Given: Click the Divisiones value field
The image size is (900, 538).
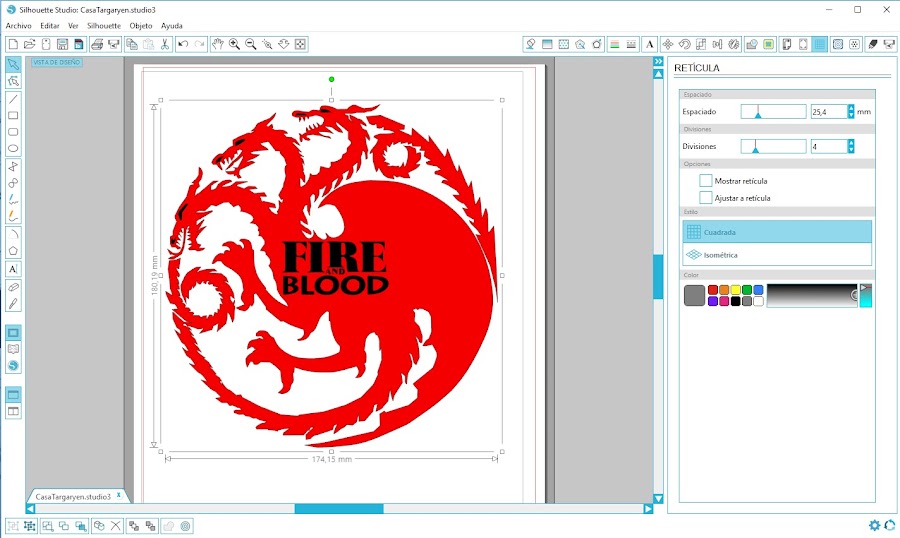Looking at the screenshot, I should (829, 146).
